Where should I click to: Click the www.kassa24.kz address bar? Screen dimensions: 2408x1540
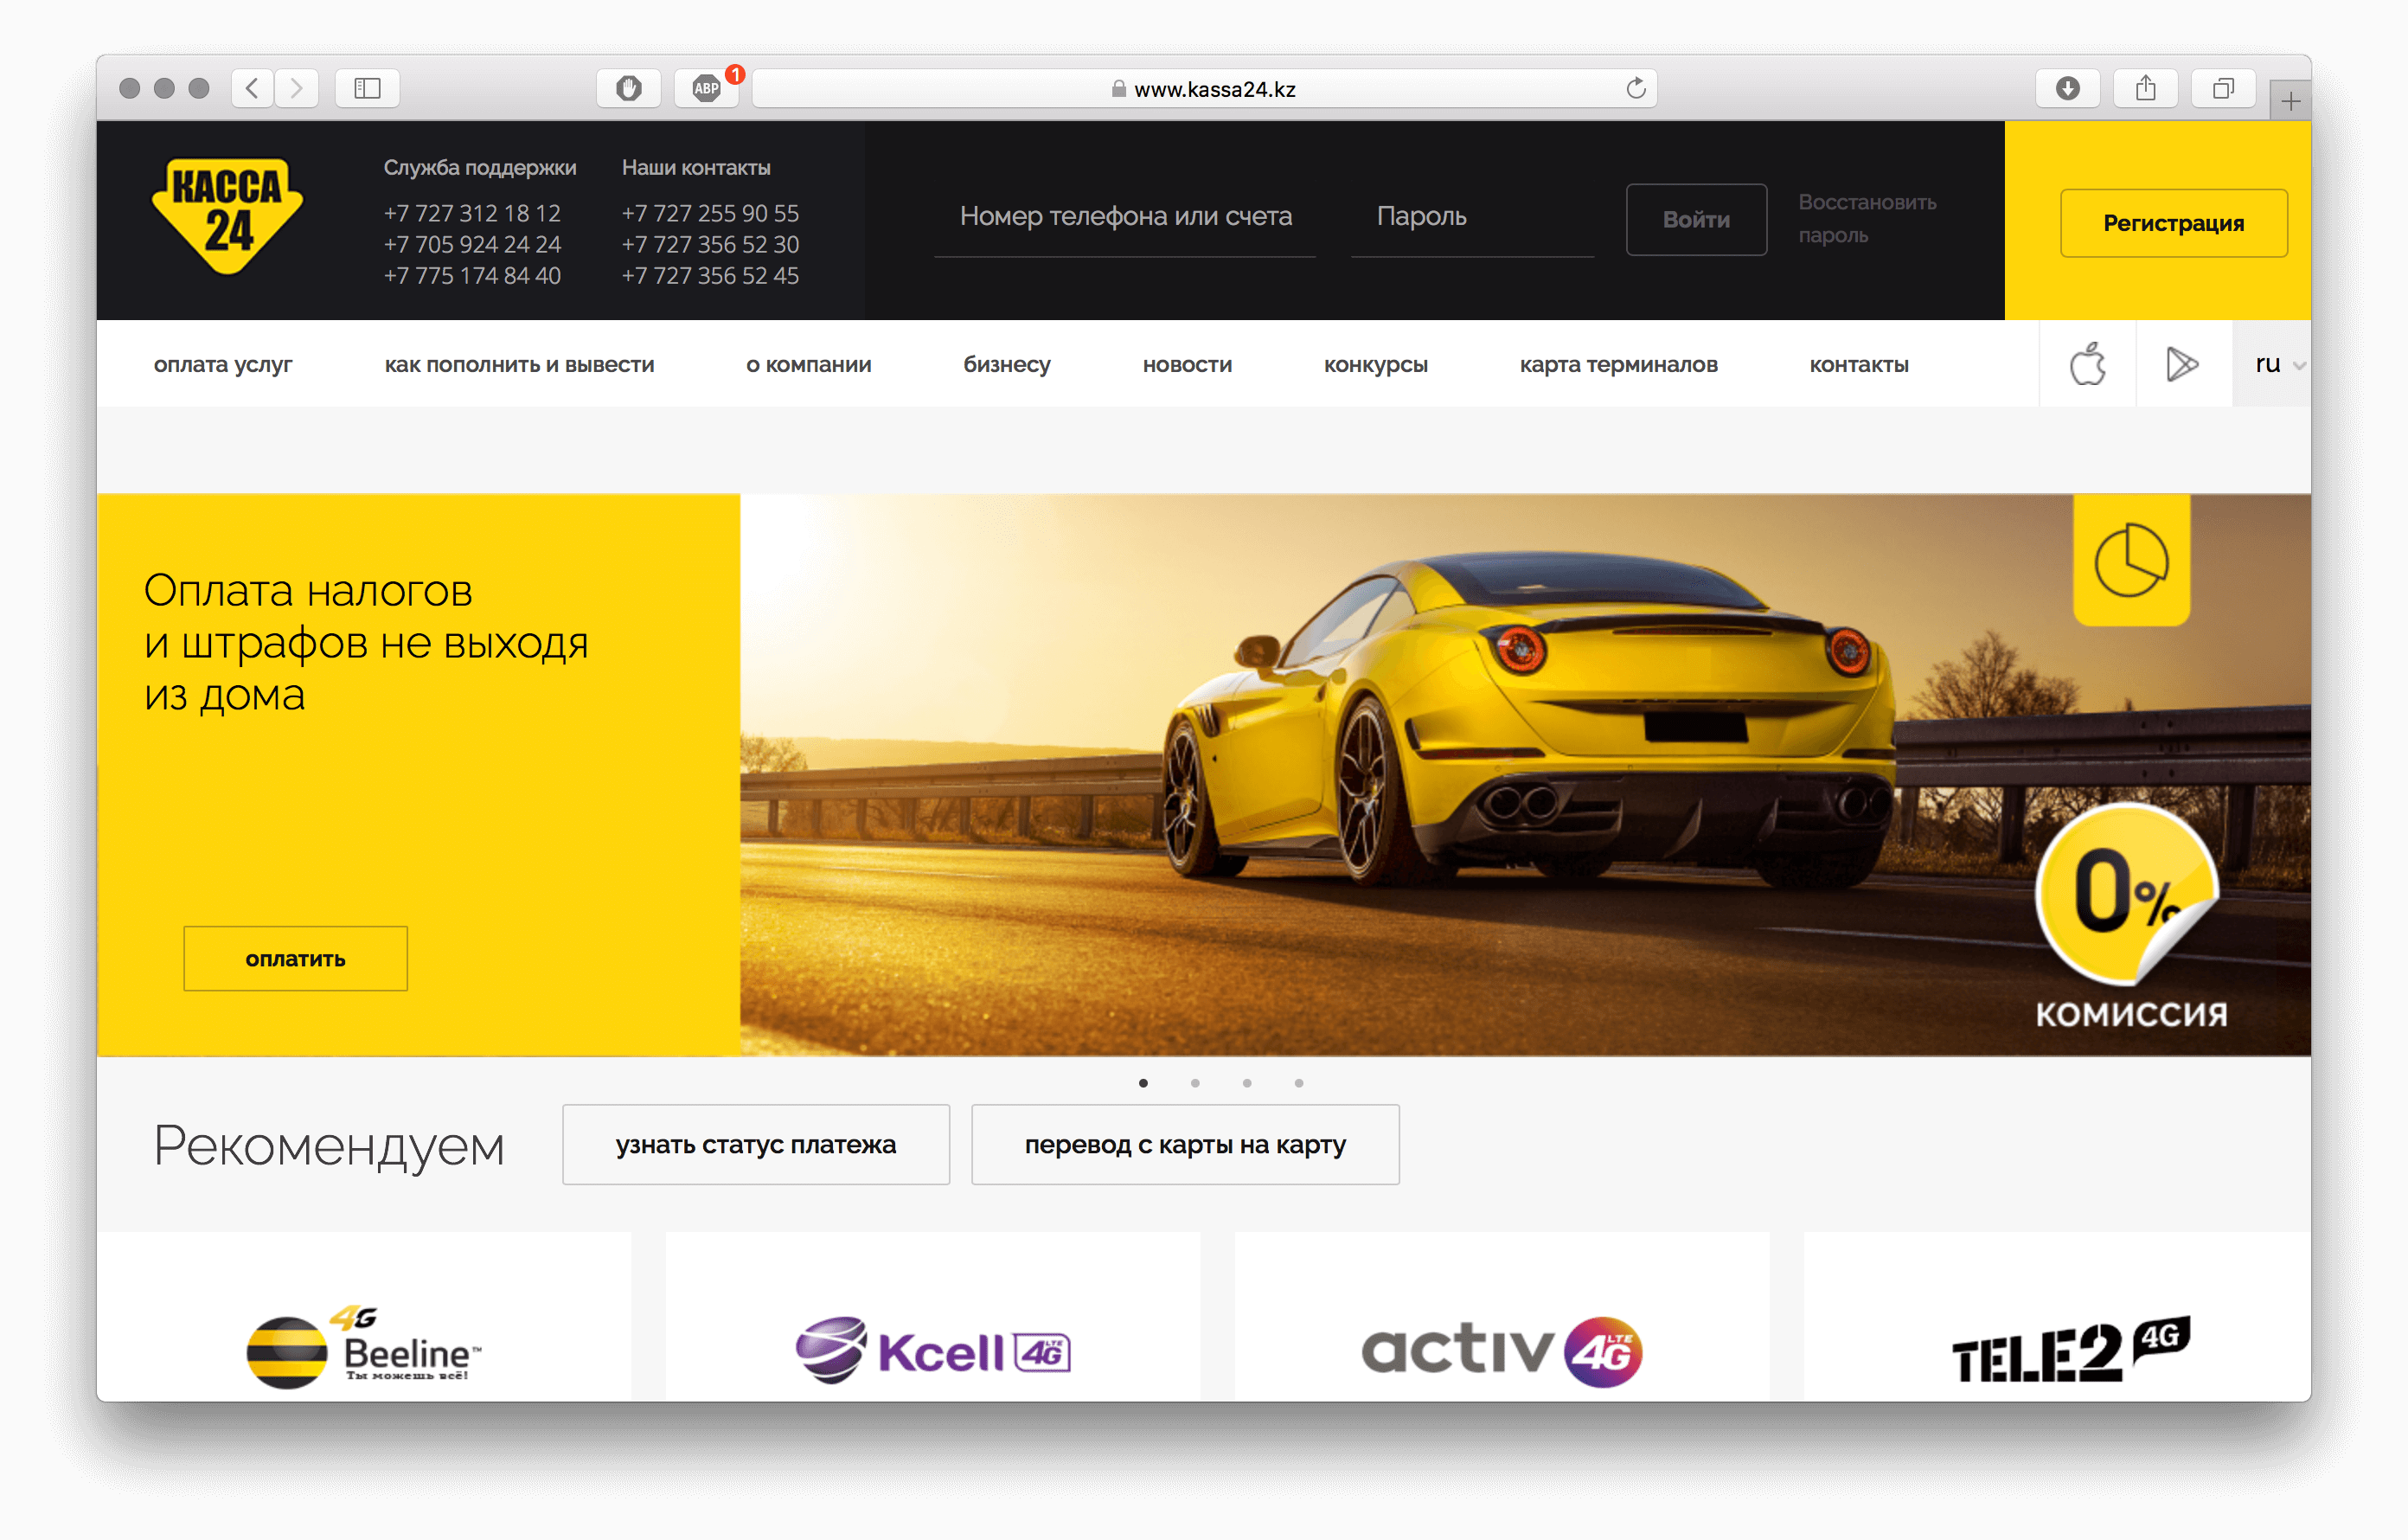[x=1204, y=88]
